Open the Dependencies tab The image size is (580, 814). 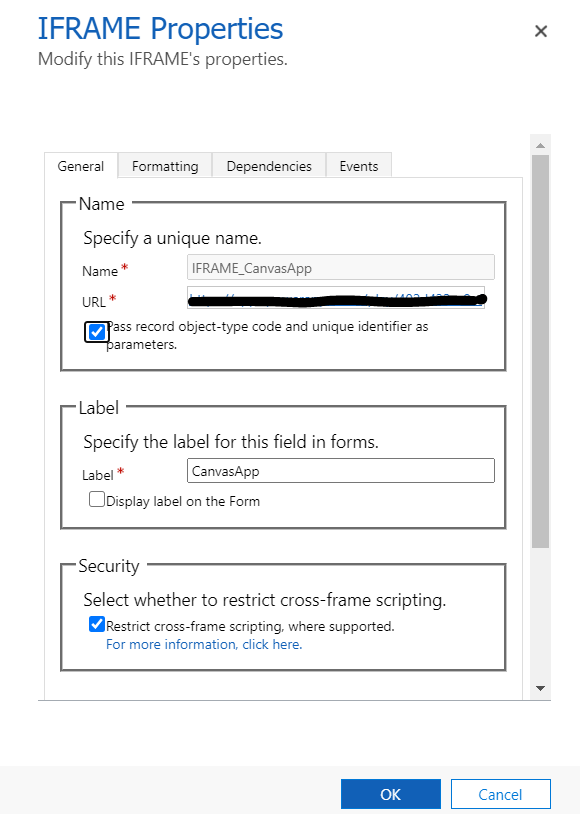coord(268,166)
